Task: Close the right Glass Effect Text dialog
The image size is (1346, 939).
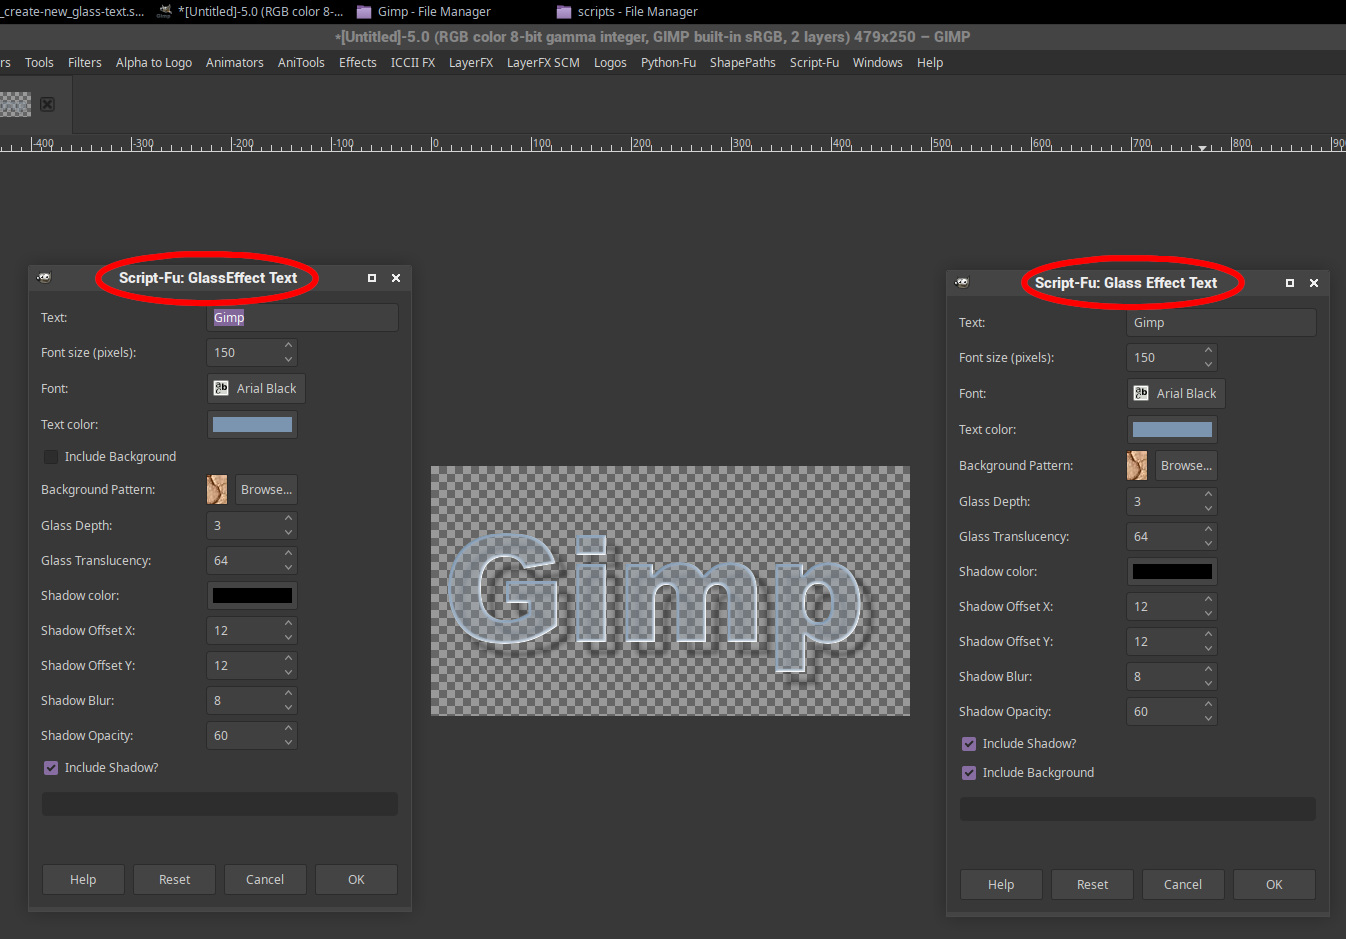Action: point(1314,283)
